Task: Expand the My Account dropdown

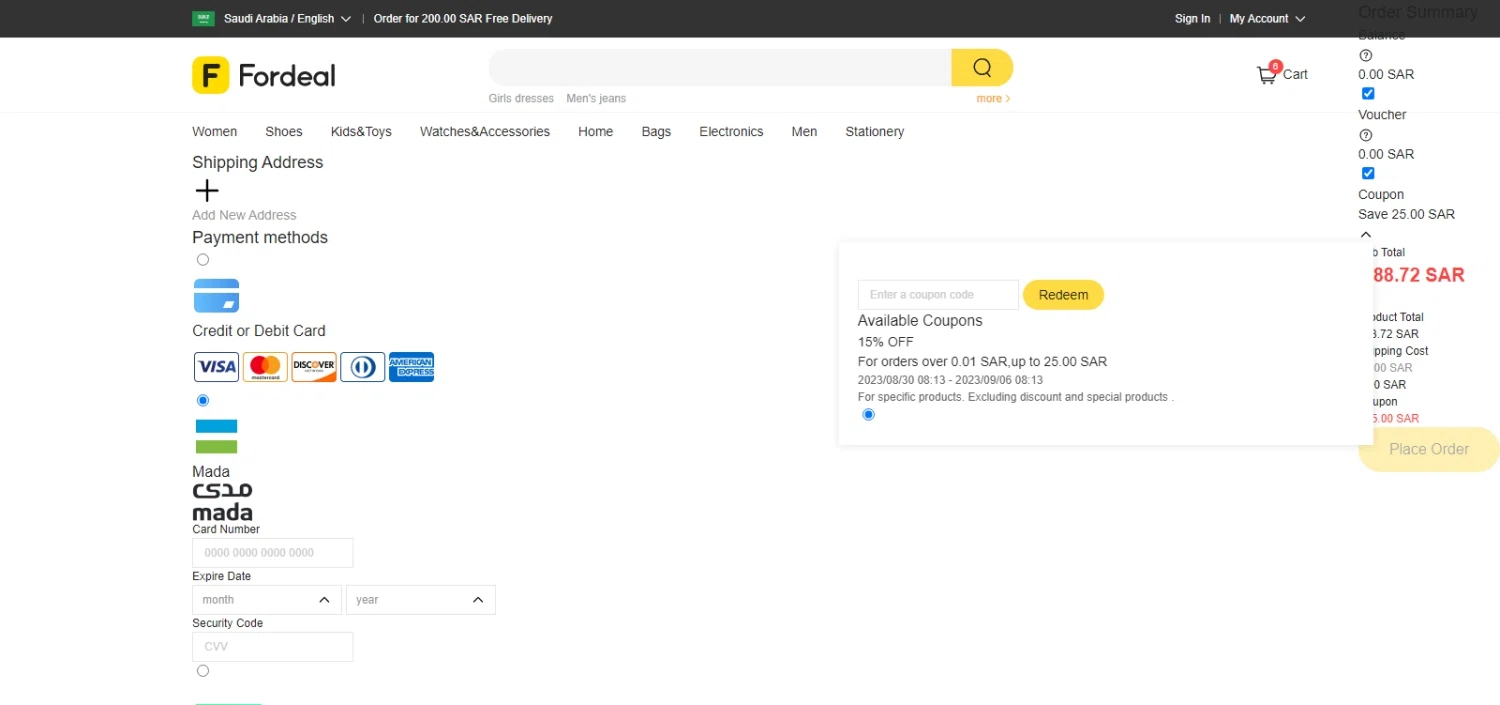Action: point(1267,18)
